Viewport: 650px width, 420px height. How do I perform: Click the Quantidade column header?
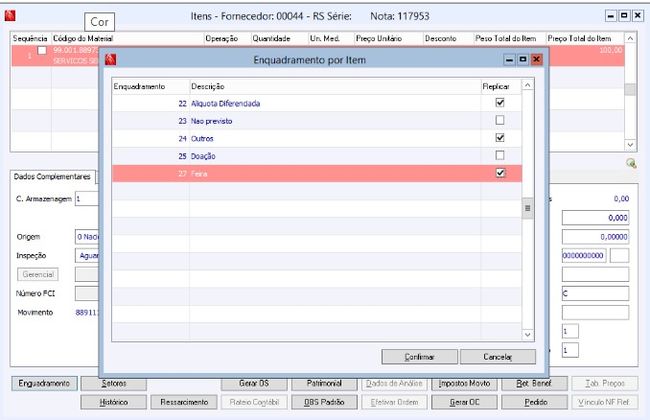279,39
